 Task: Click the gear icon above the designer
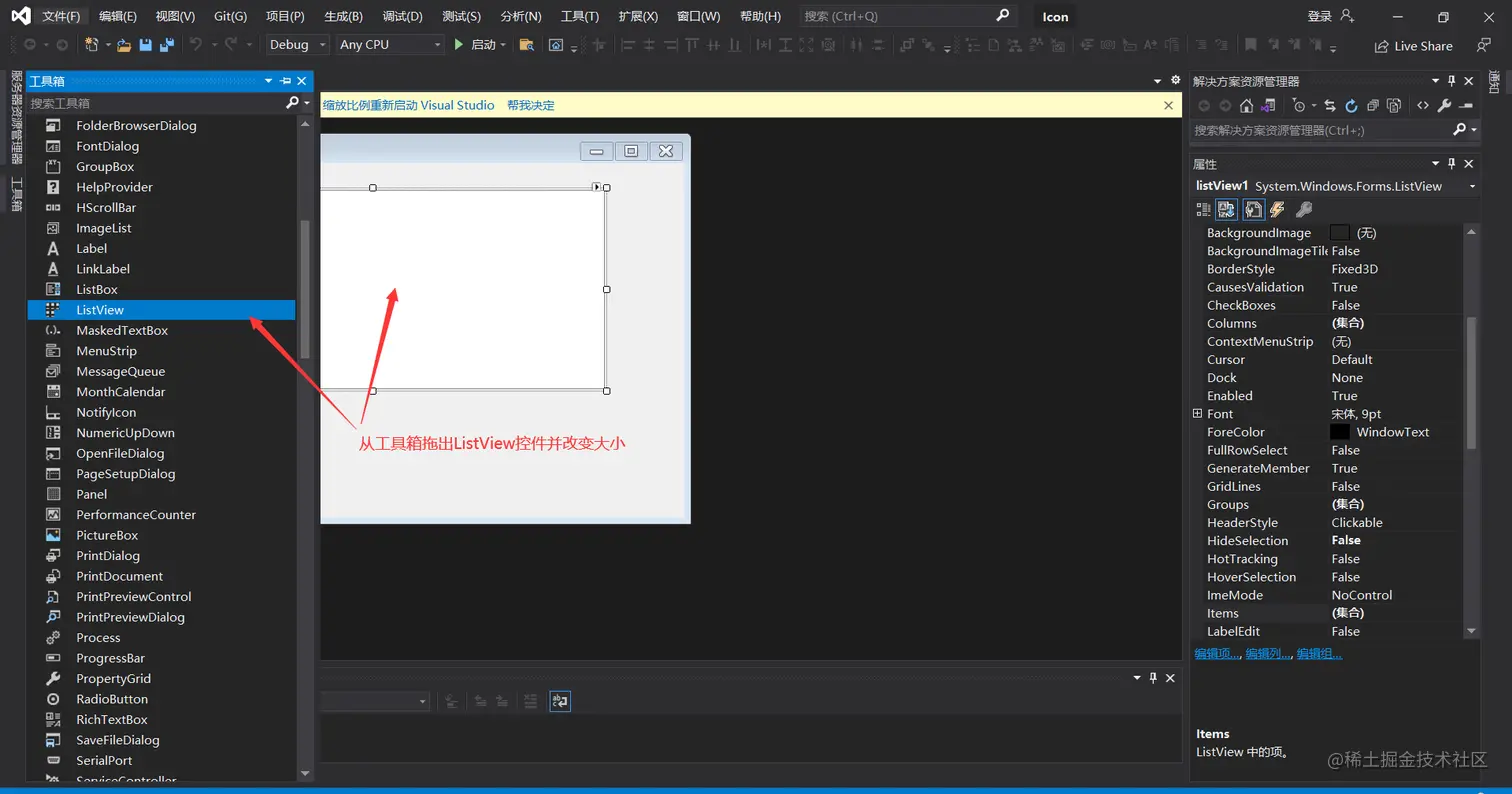pyautogui.click(x=1174, y=80)
